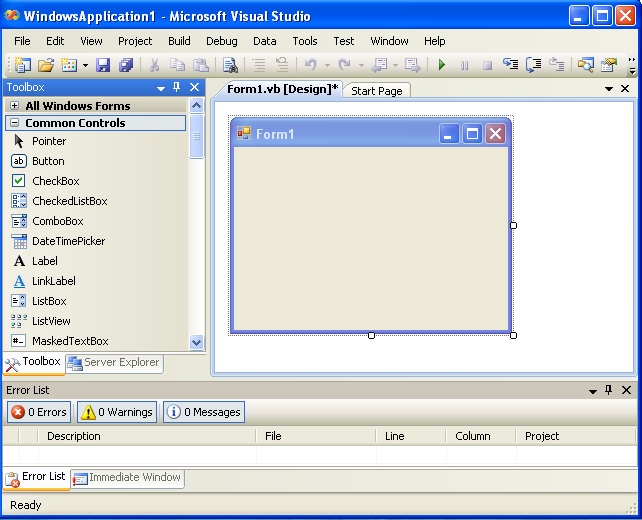
Task: Click the Comment out lines icon
Action: pyautogui.click(x=259, y=65)
